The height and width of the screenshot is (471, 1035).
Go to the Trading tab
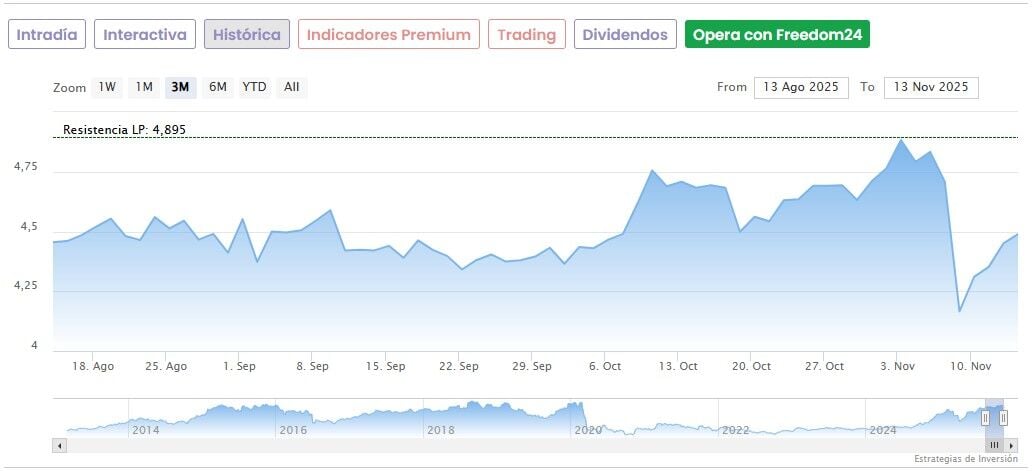pos(527,35)
